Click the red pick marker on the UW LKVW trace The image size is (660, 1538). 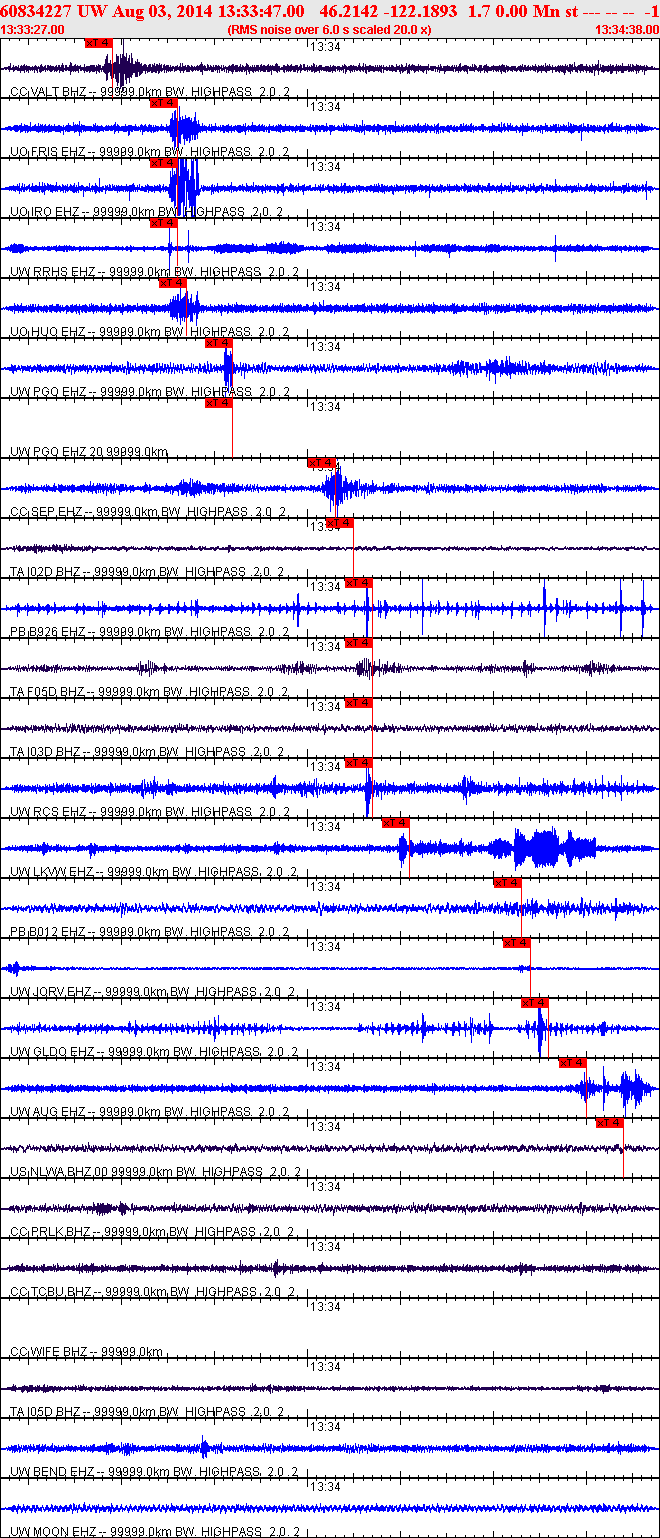(x=395, y=823)
